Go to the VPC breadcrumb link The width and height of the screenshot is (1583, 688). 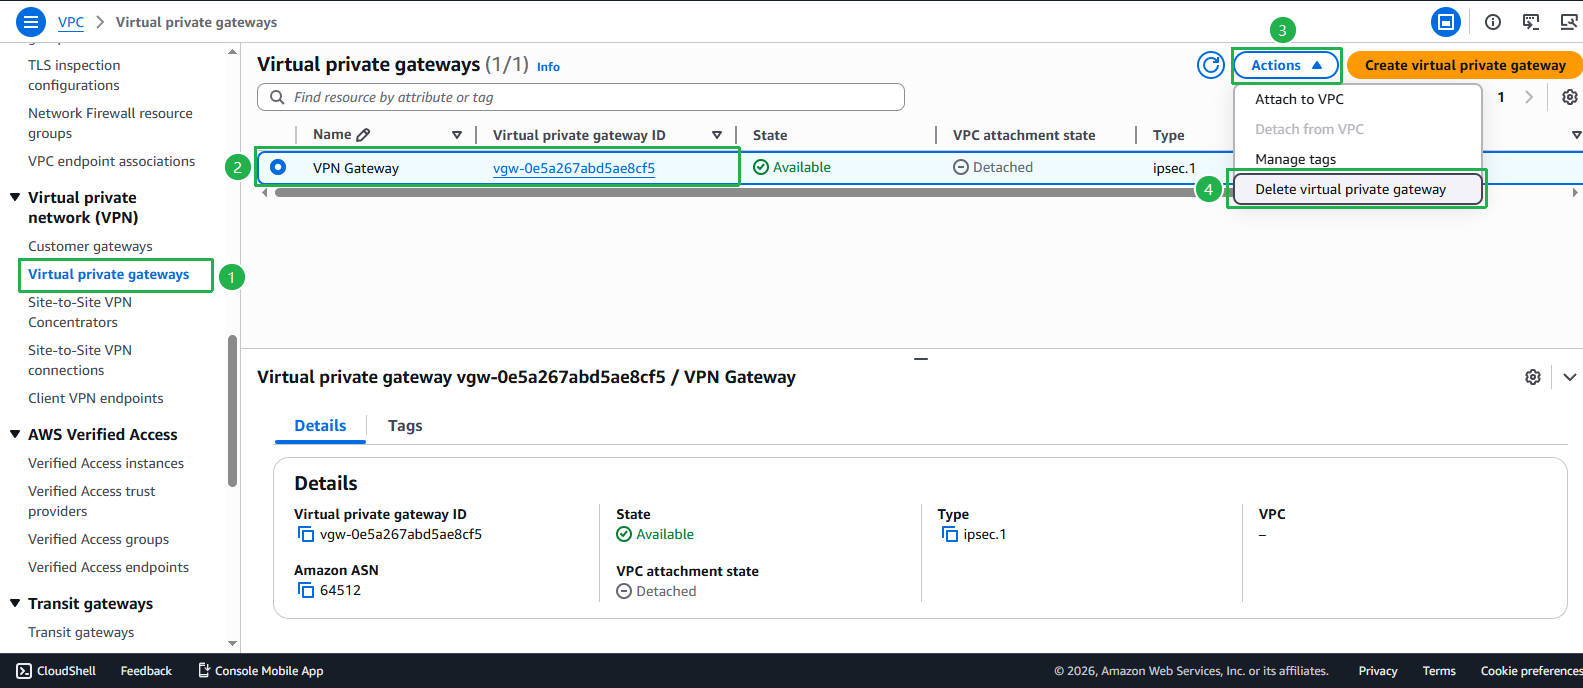[x=71, y=22]
